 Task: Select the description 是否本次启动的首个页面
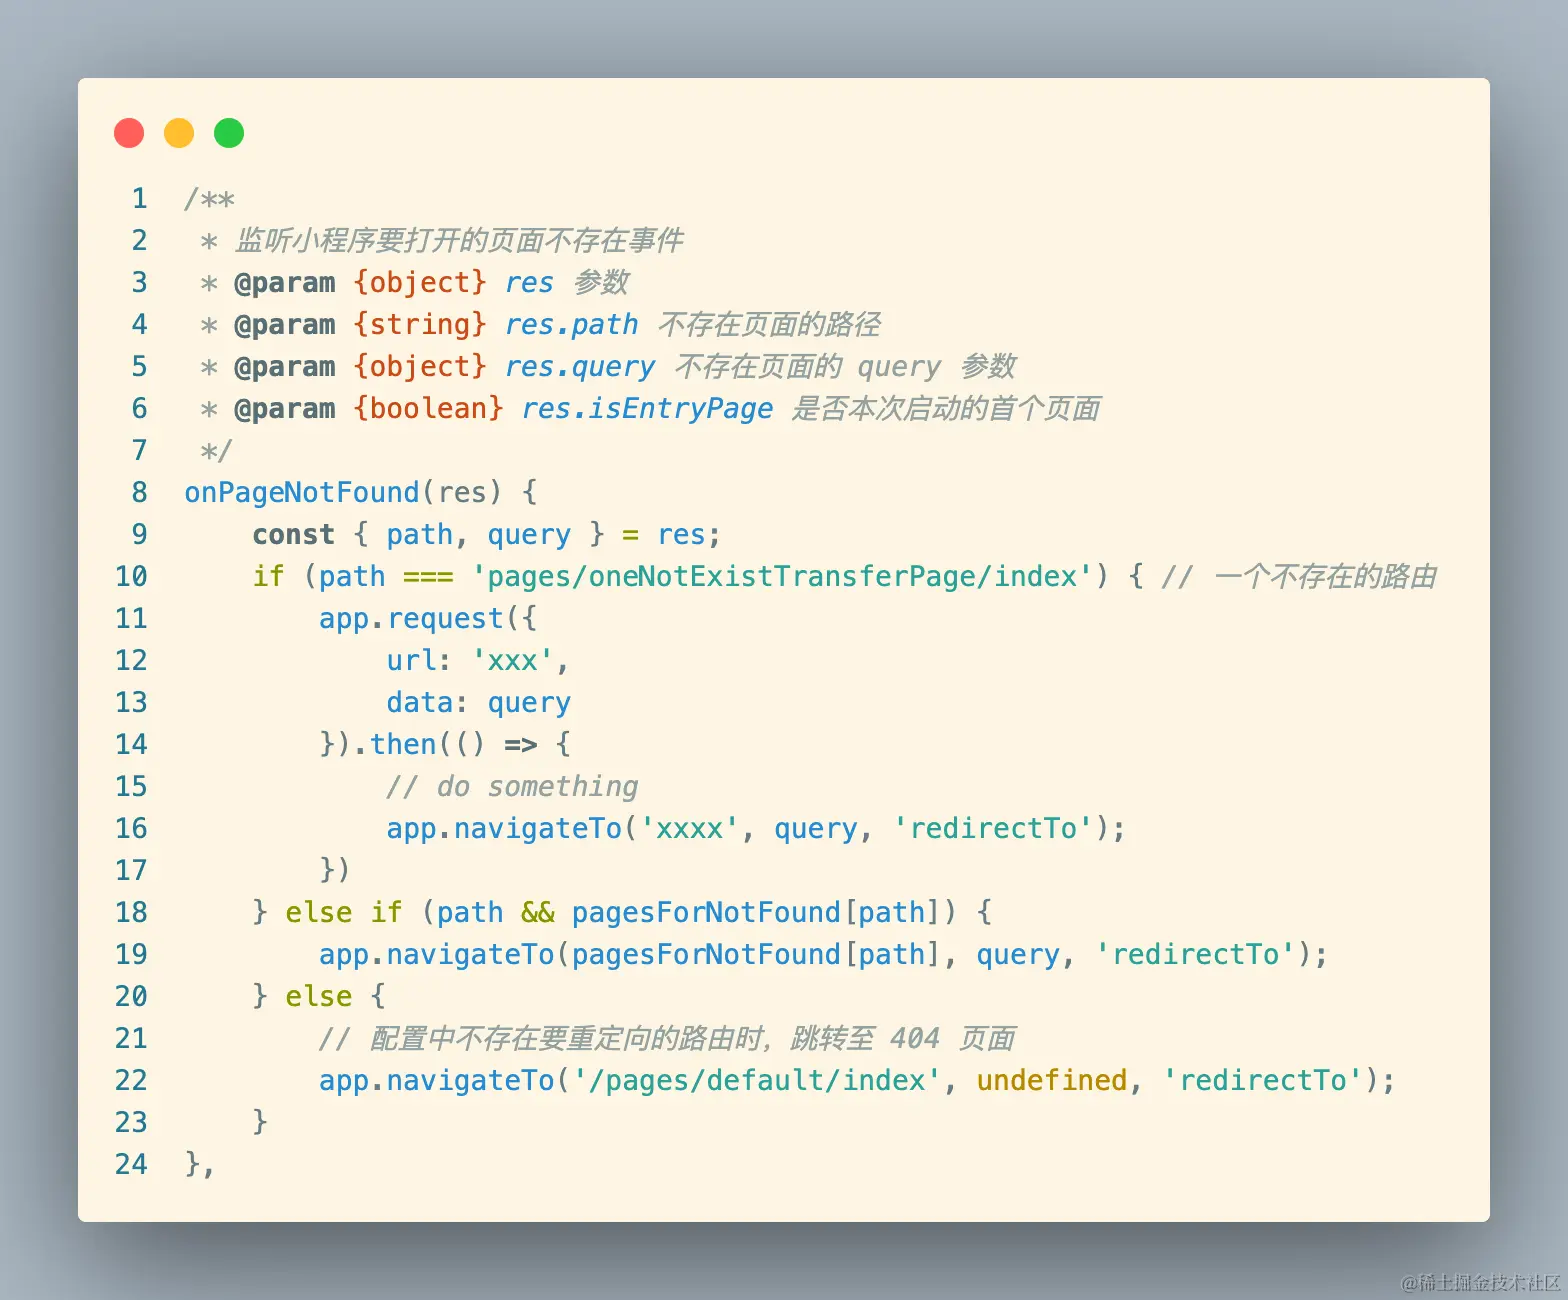(946, 408)
